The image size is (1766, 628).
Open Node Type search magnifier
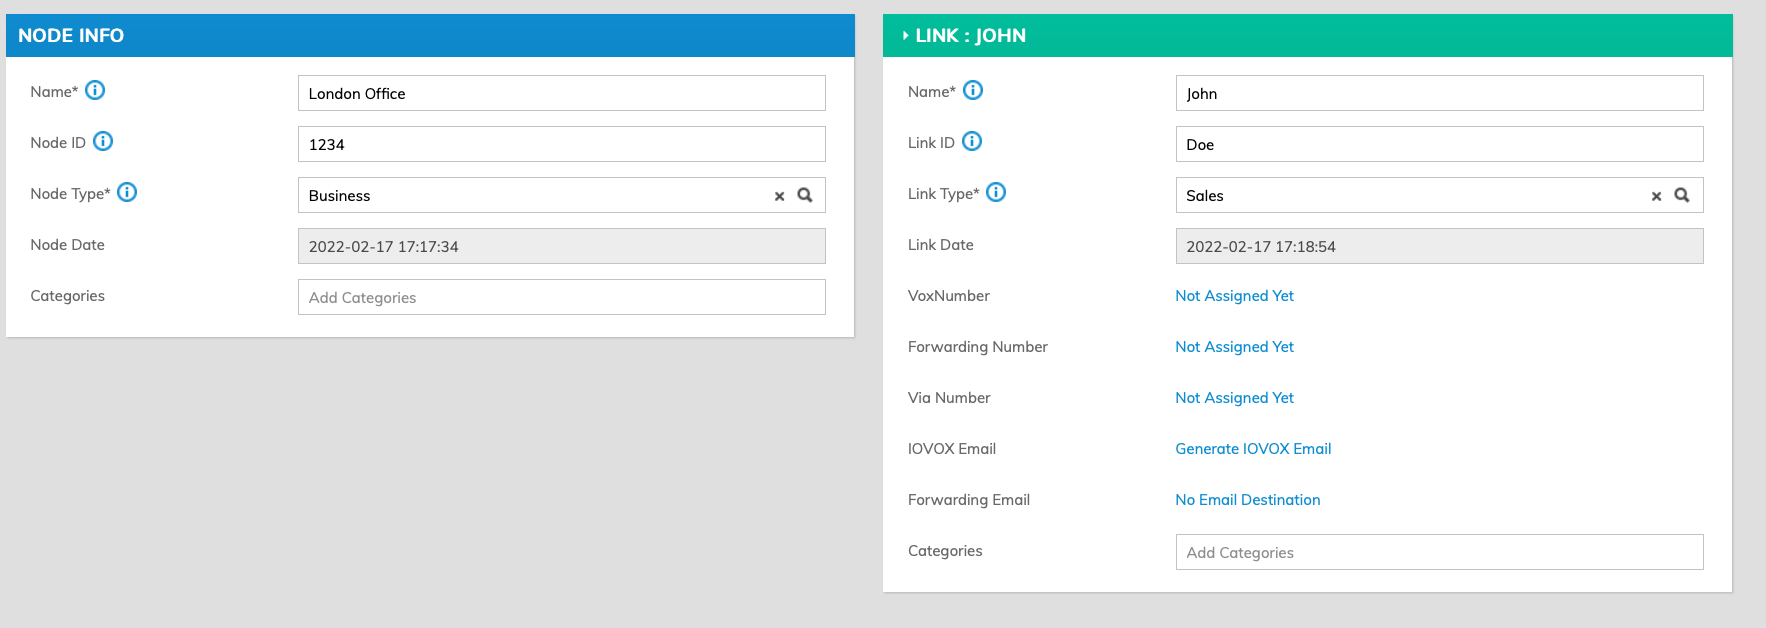805,195
